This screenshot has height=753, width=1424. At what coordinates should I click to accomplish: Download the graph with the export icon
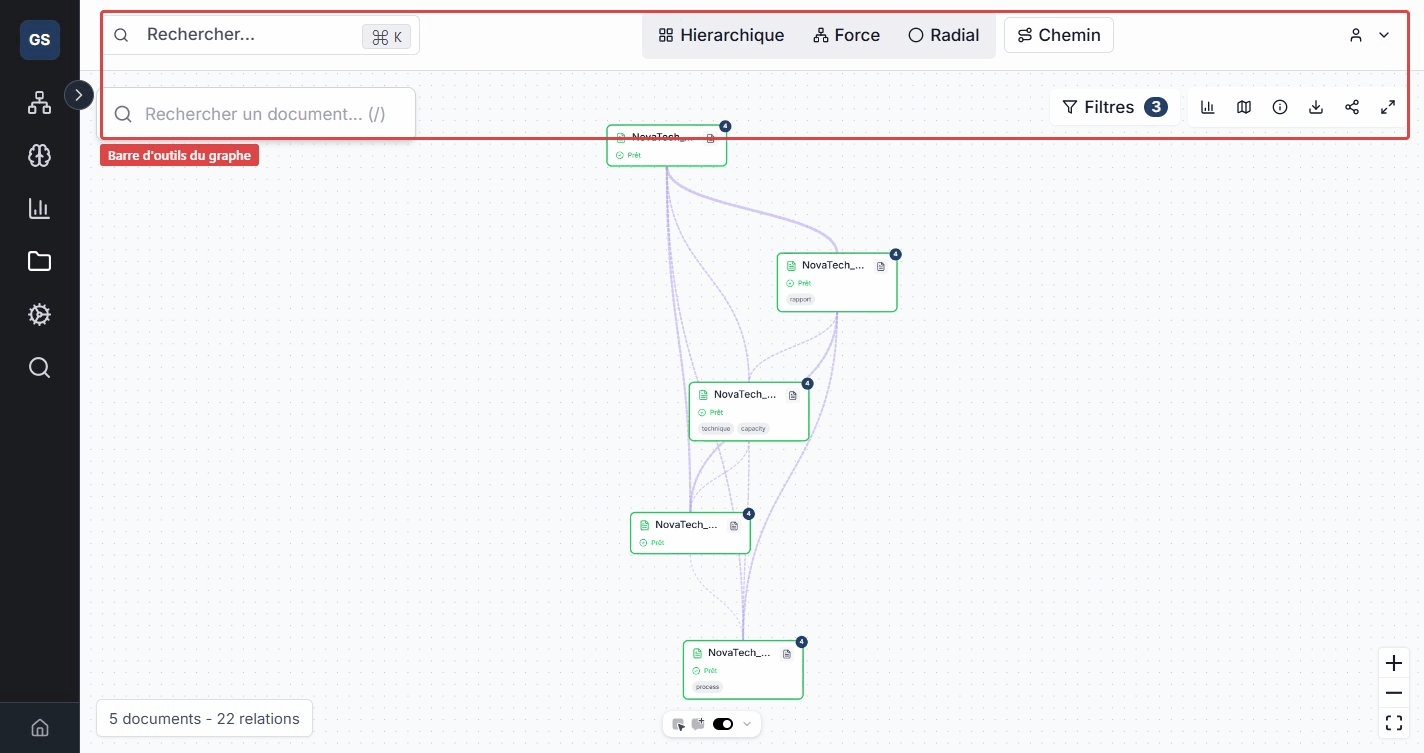1316,107
